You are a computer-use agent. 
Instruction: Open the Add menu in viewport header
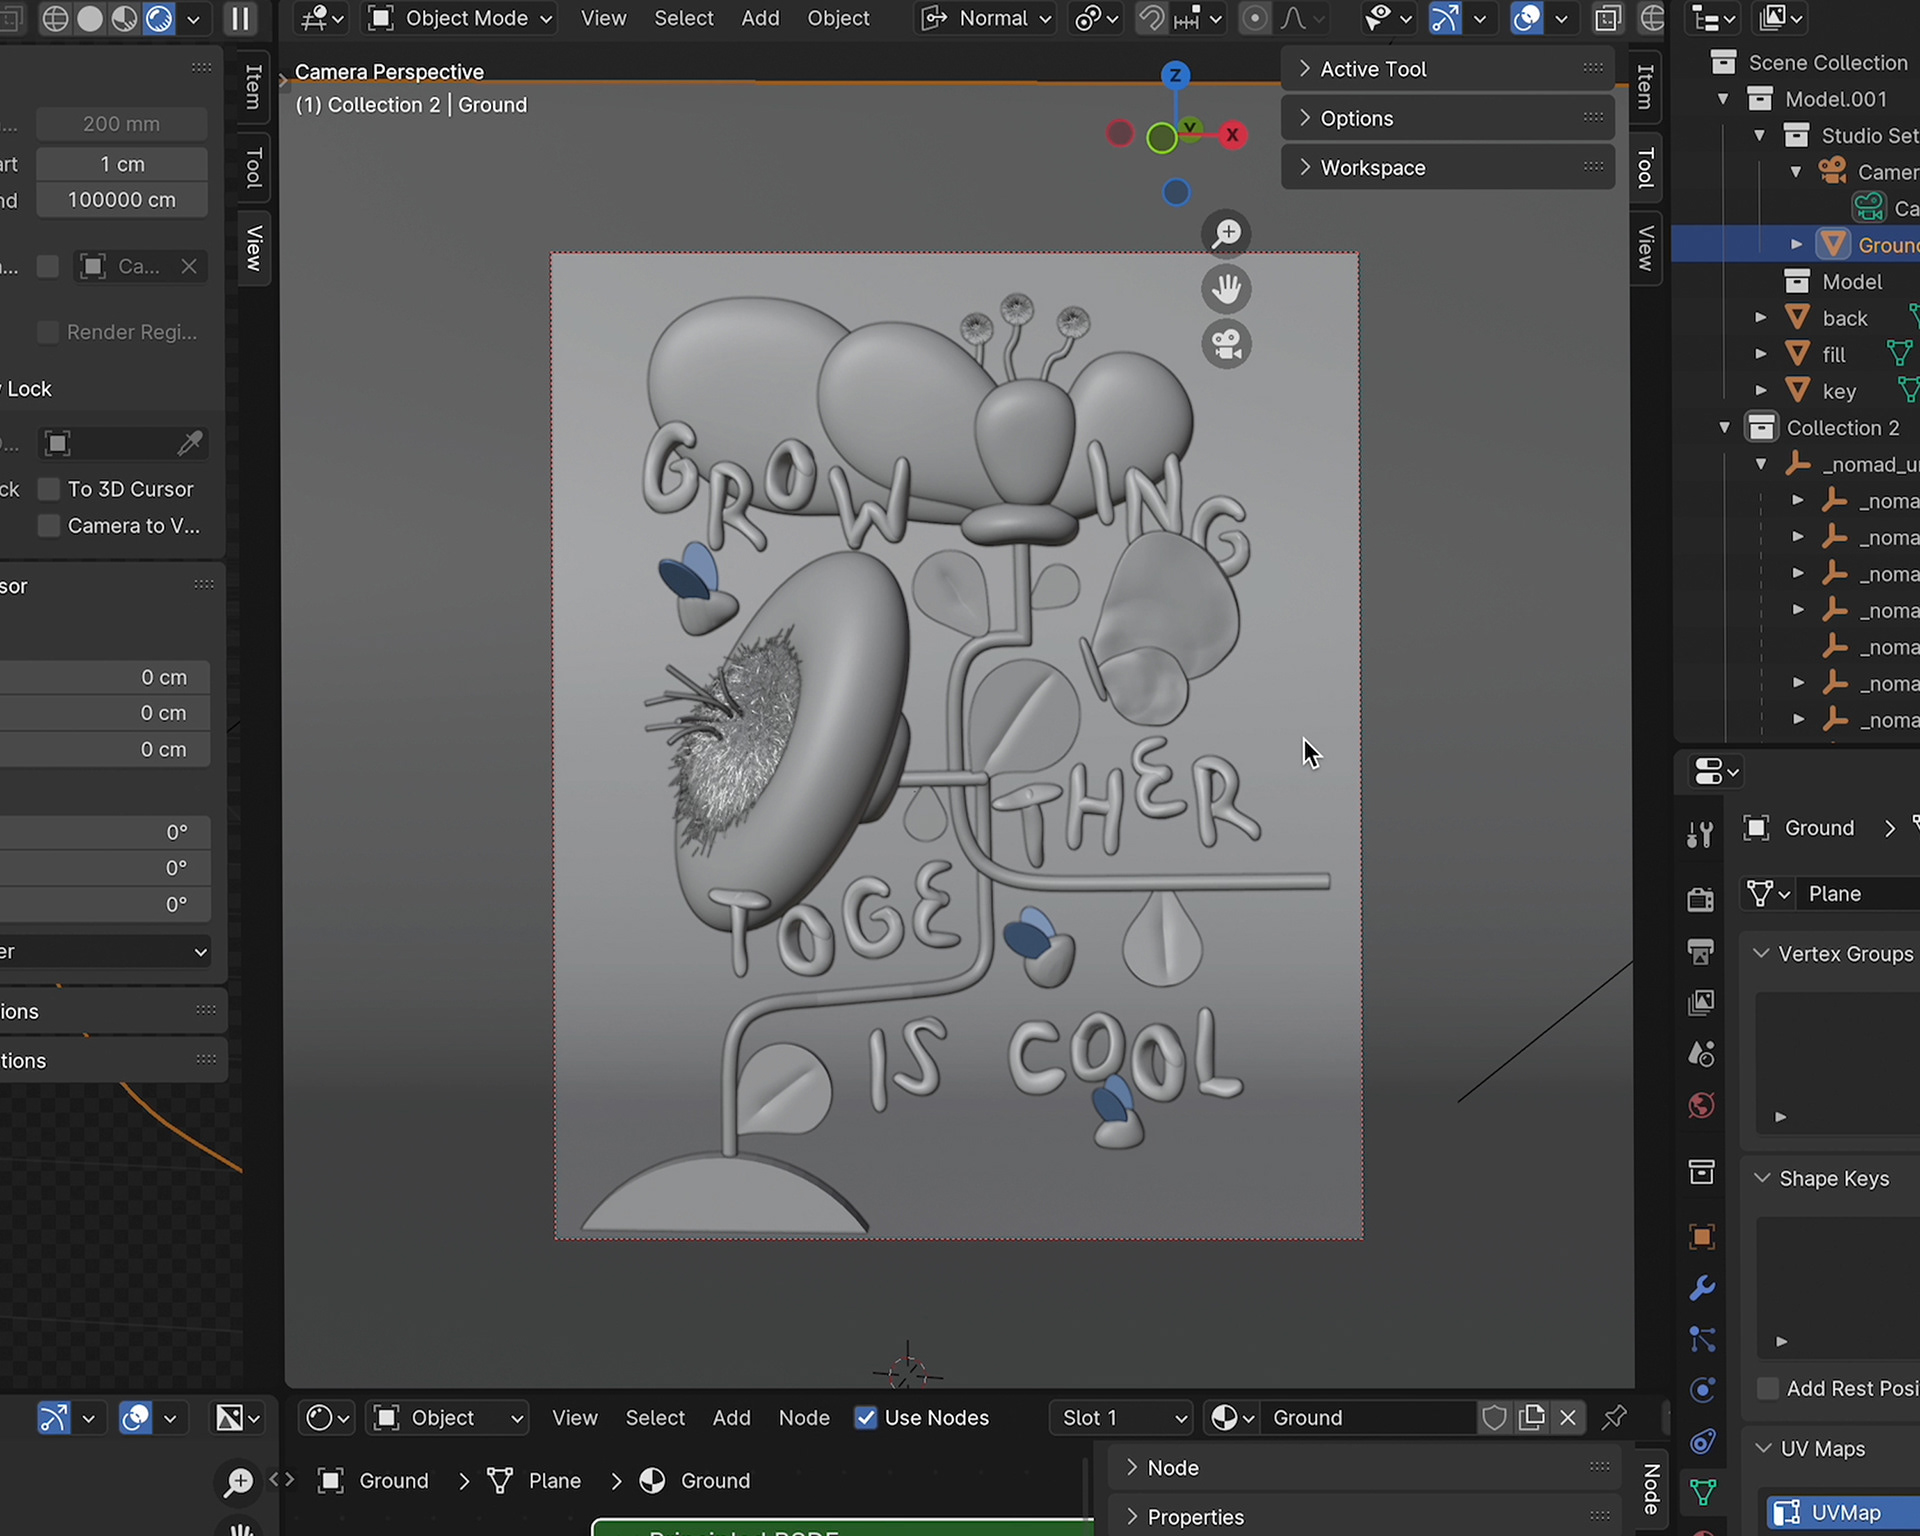click(760, 18)
